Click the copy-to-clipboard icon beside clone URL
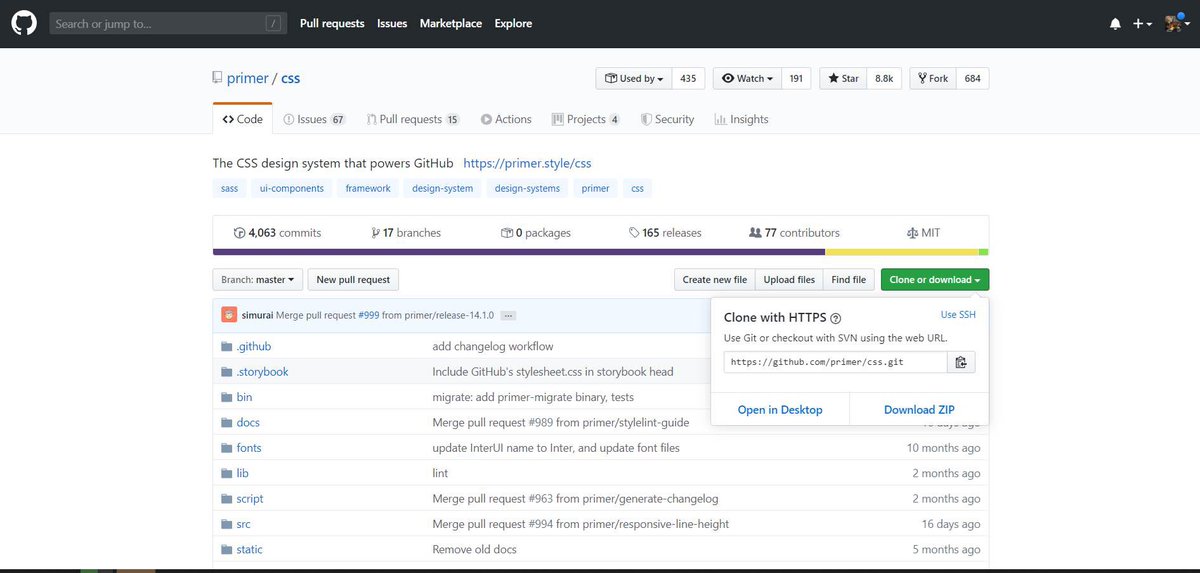The height and width of the screenshot is (573, 1200). click(961, 361)
